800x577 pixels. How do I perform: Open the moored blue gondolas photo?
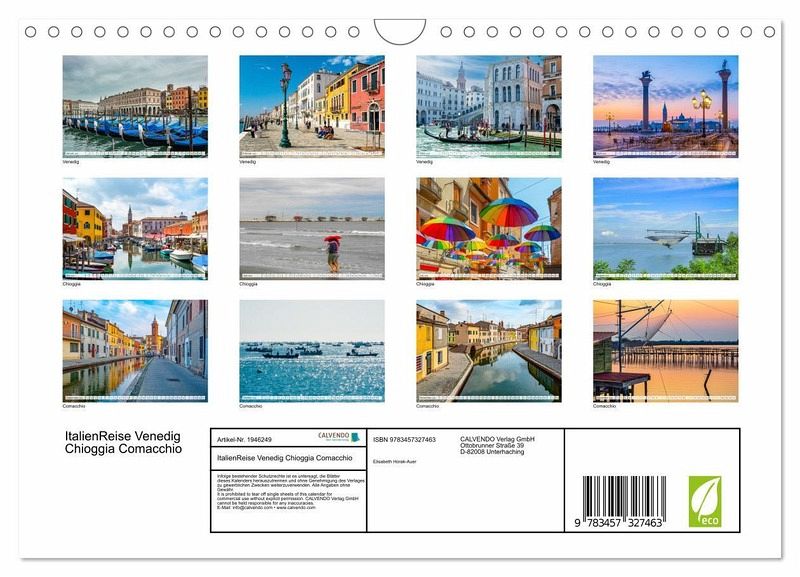point(135,105)
